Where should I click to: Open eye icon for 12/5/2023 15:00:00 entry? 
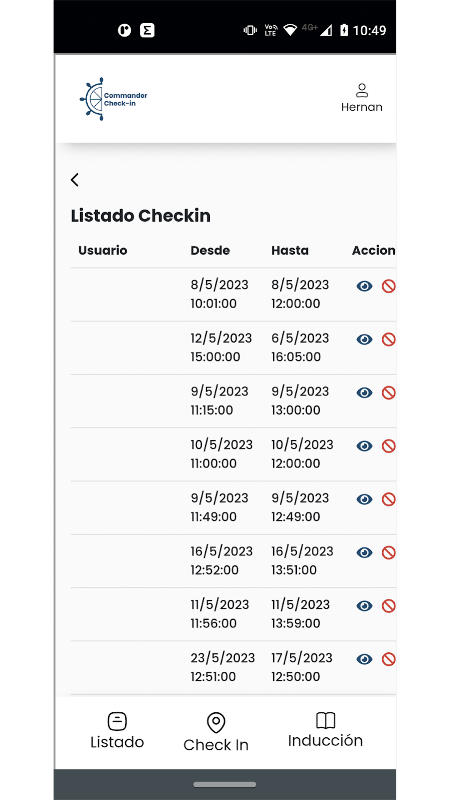click(x=364, y=339)
